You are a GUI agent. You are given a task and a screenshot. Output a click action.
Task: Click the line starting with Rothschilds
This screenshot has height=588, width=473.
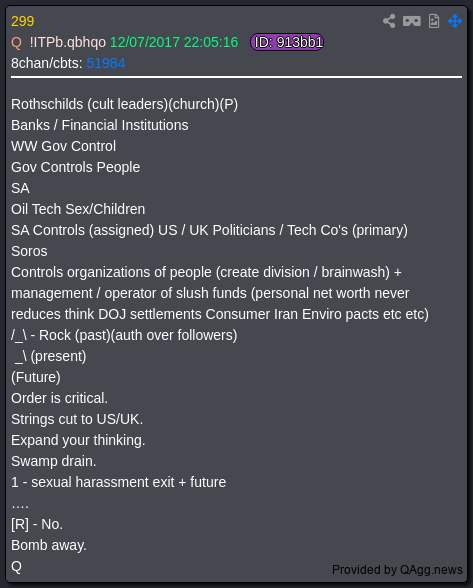tap(125, 104)
